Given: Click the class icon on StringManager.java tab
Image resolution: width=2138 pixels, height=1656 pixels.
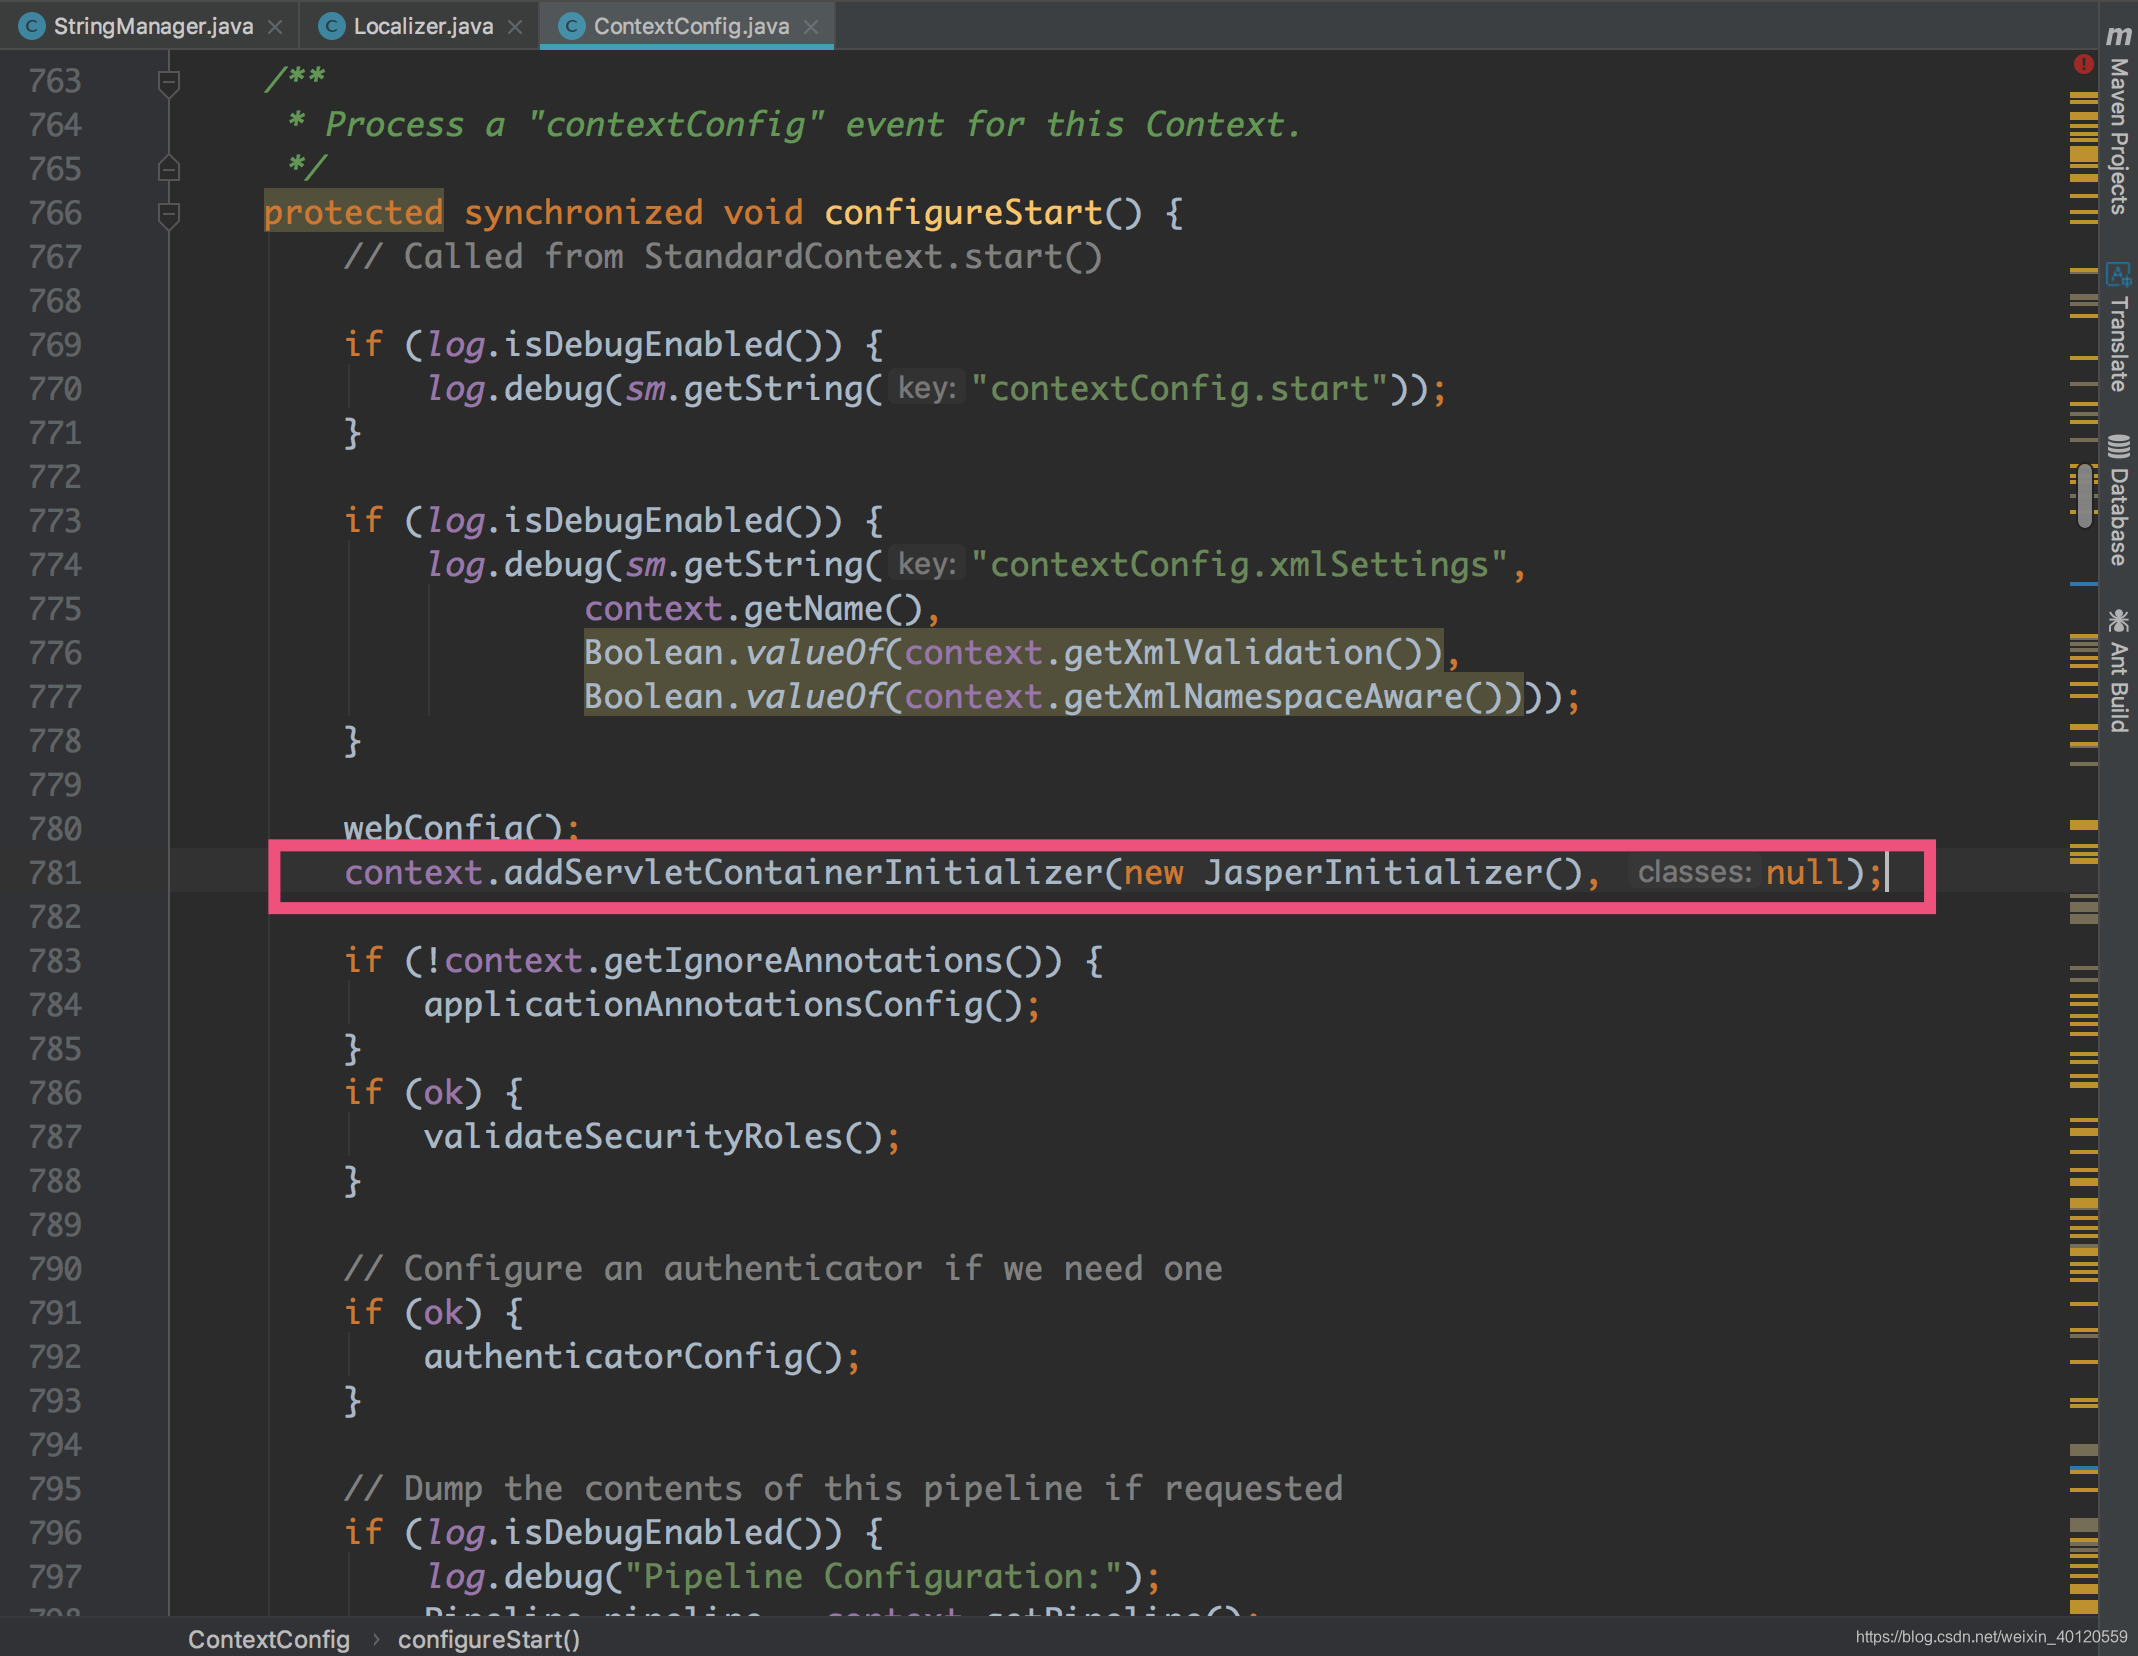Looking at the screenshot, I should [32, 26].
